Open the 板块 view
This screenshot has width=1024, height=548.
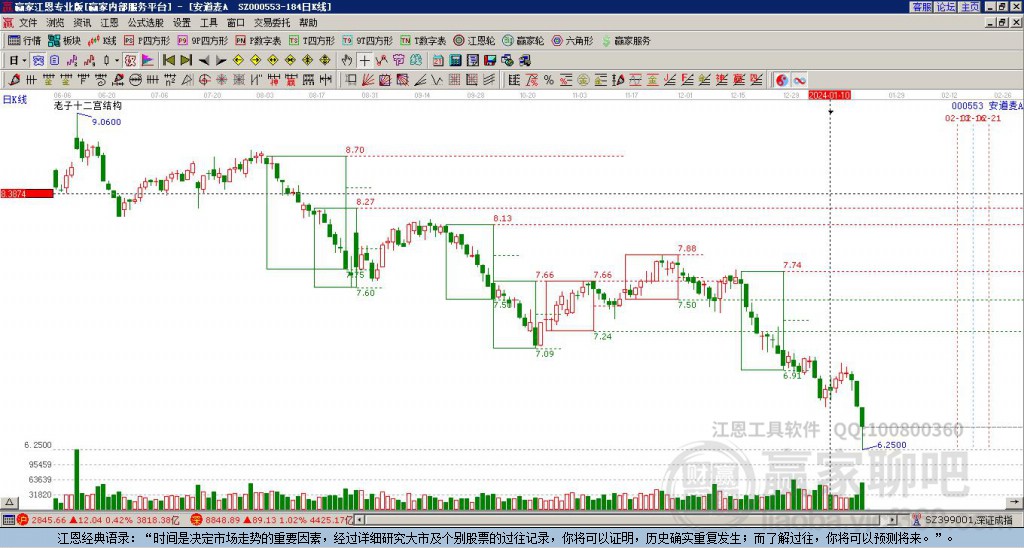coord(65,40)
